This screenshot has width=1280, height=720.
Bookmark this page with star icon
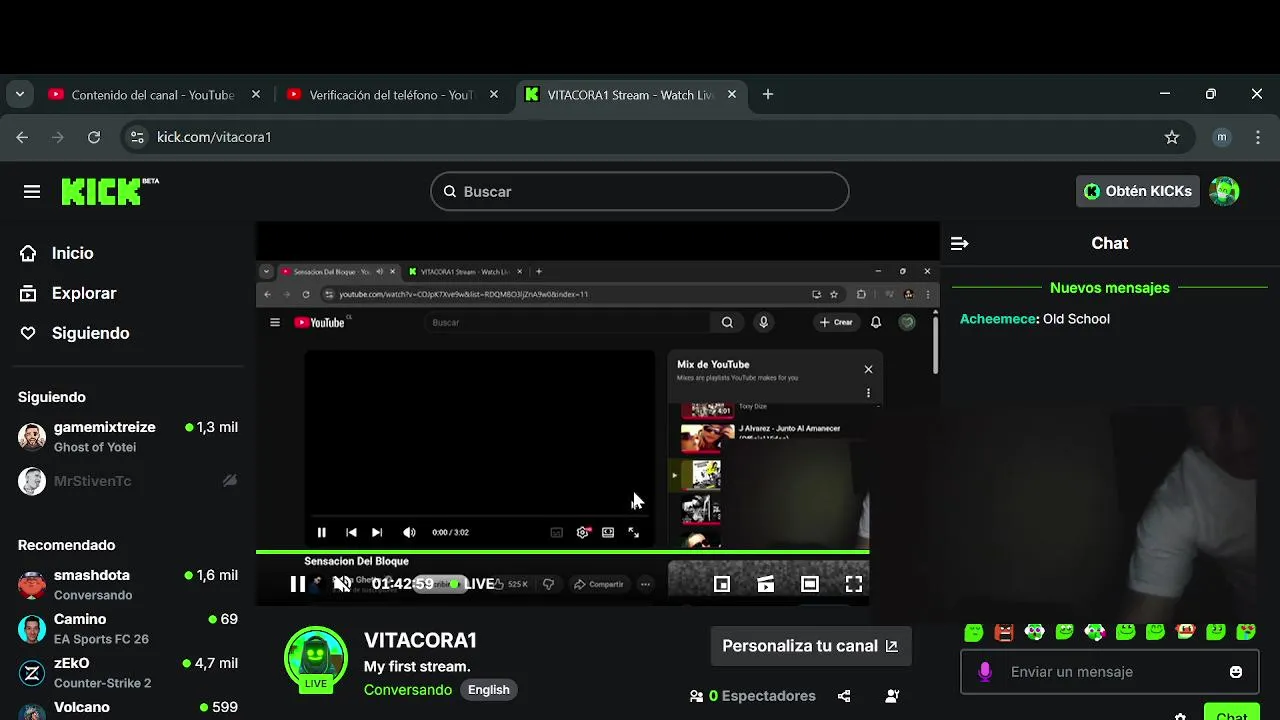[x=1172, y=137]
